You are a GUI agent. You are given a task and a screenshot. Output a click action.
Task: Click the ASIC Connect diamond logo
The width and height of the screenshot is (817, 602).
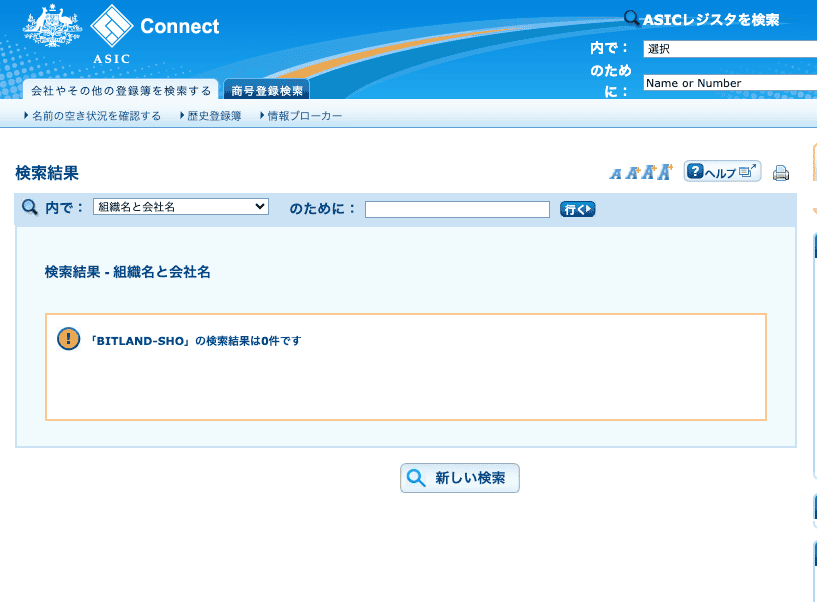(112, 26)
